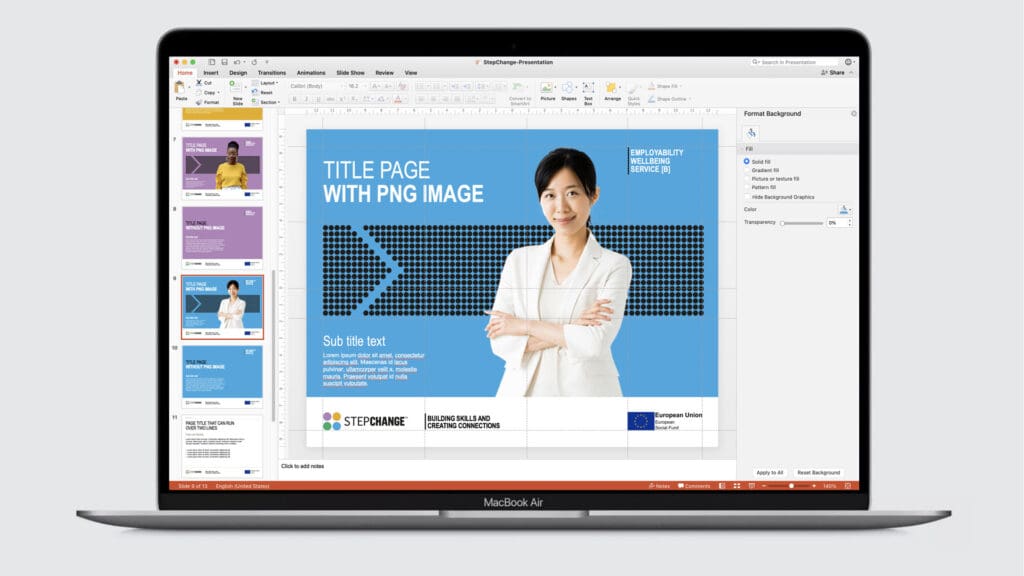Open the Slide Show tab

tap(350, 73)
